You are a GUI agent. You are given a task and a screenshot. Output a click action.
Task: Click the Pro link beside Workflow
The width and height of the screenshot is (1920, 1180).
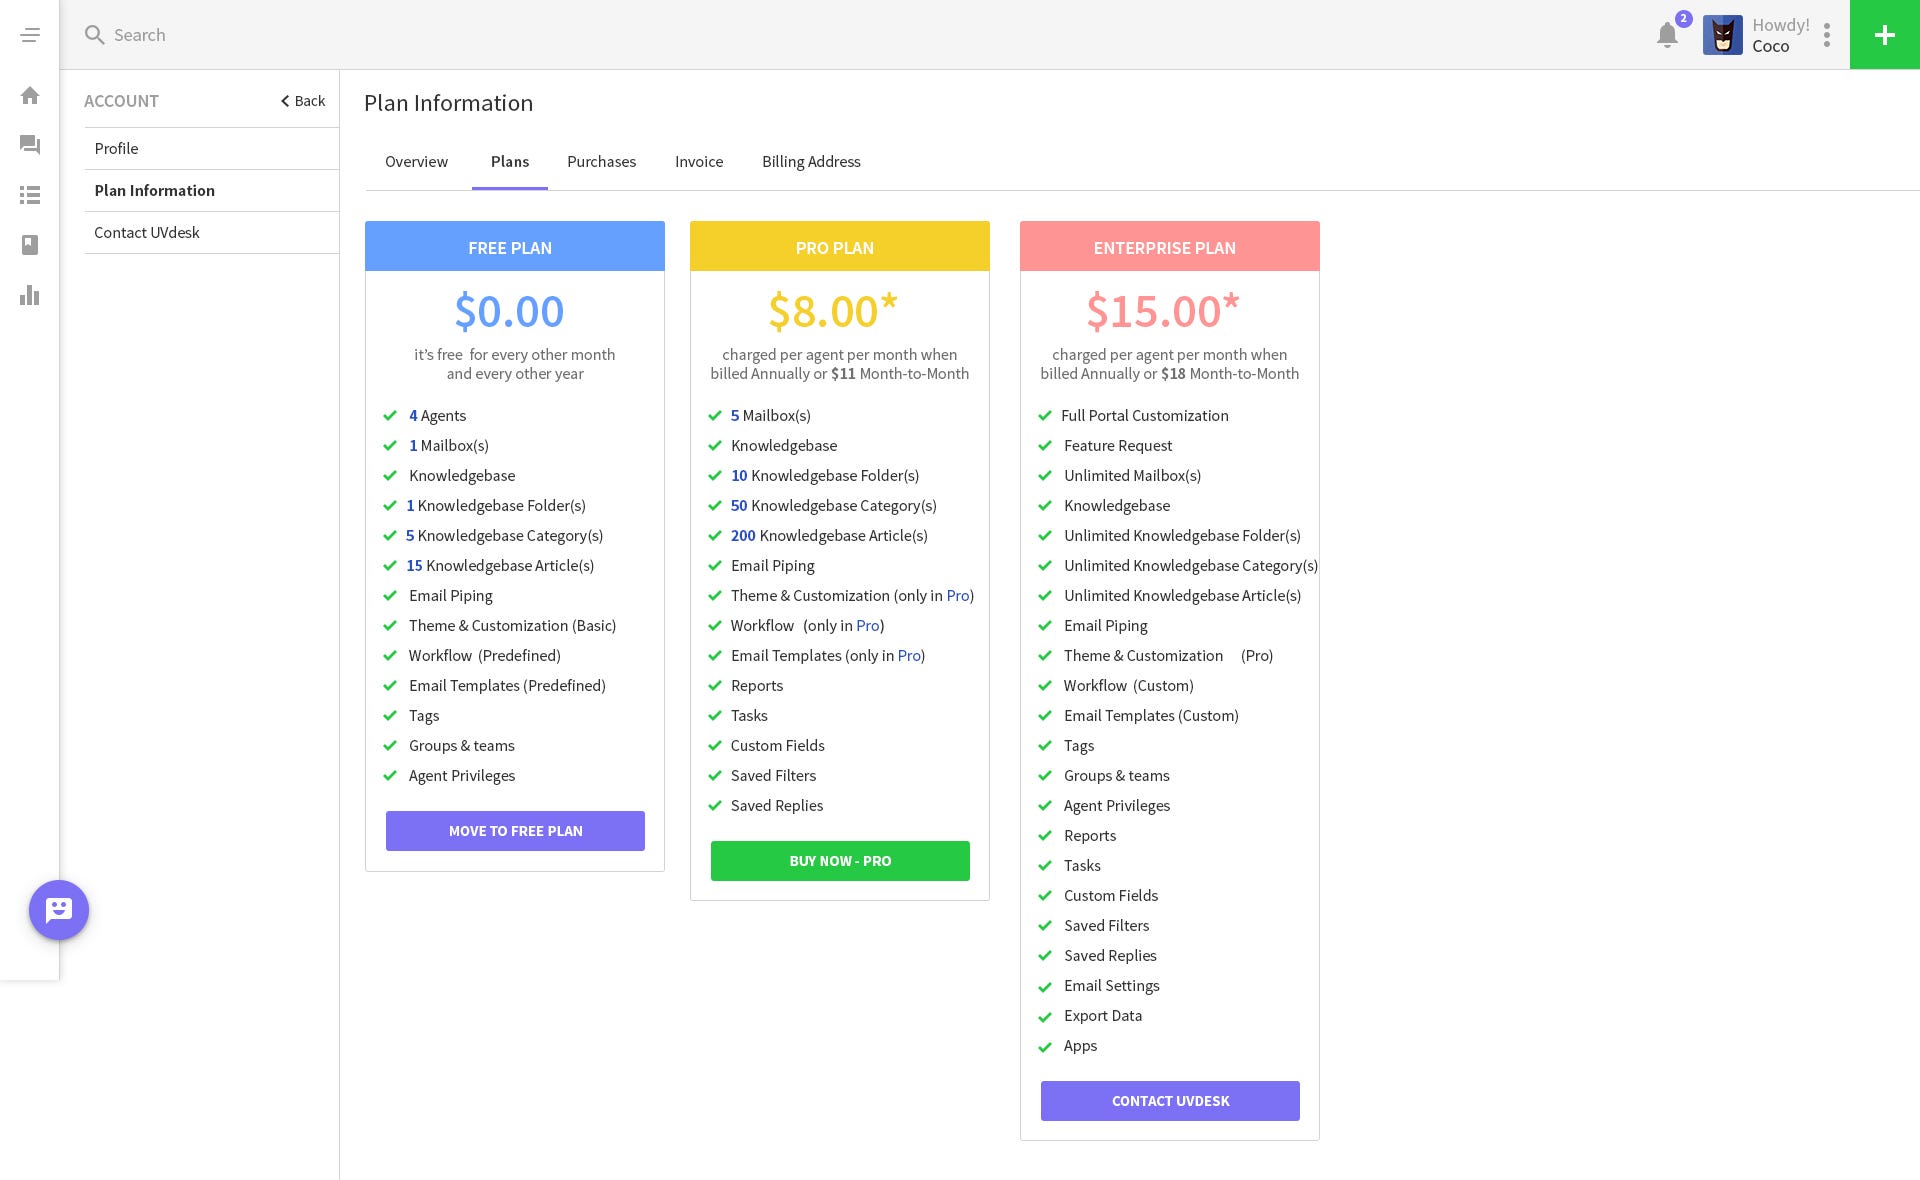(868, 625)
